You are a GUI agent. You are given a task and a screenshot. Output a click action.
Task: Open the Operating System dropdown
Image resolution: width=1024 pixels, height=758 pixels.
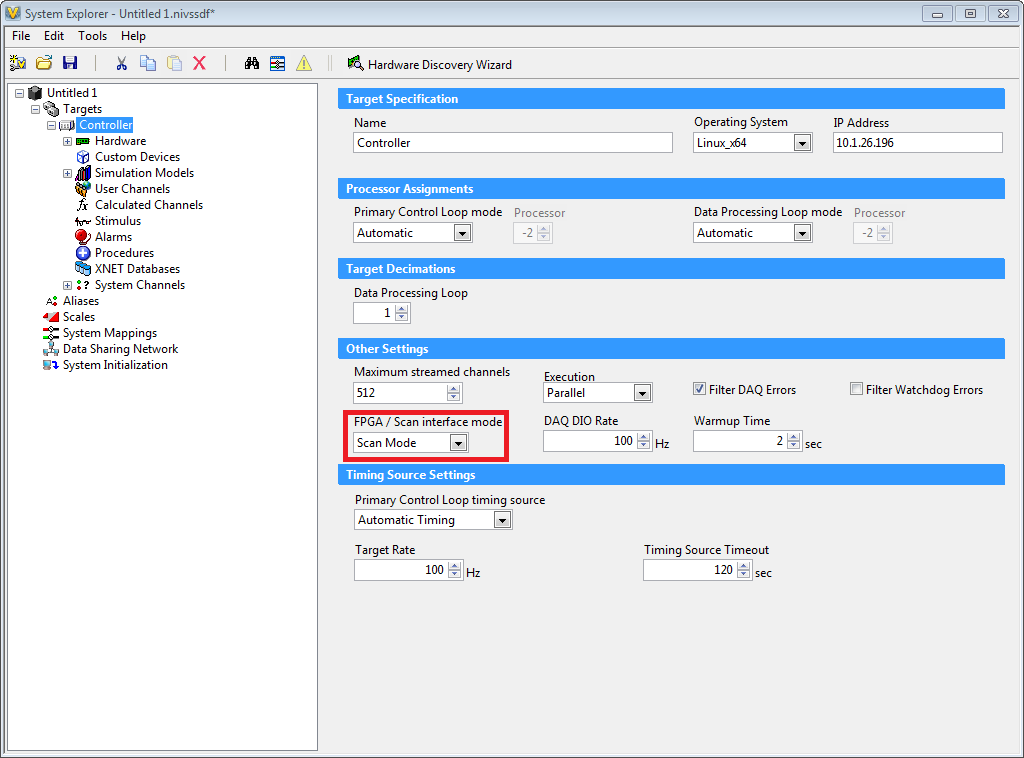(802, 143)
